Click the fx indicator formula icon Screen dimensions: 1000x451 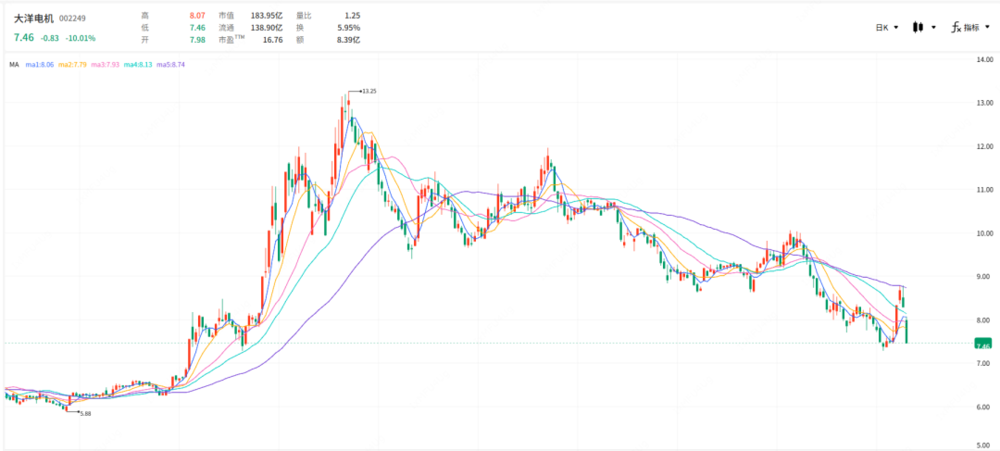(x=956, y=27)
